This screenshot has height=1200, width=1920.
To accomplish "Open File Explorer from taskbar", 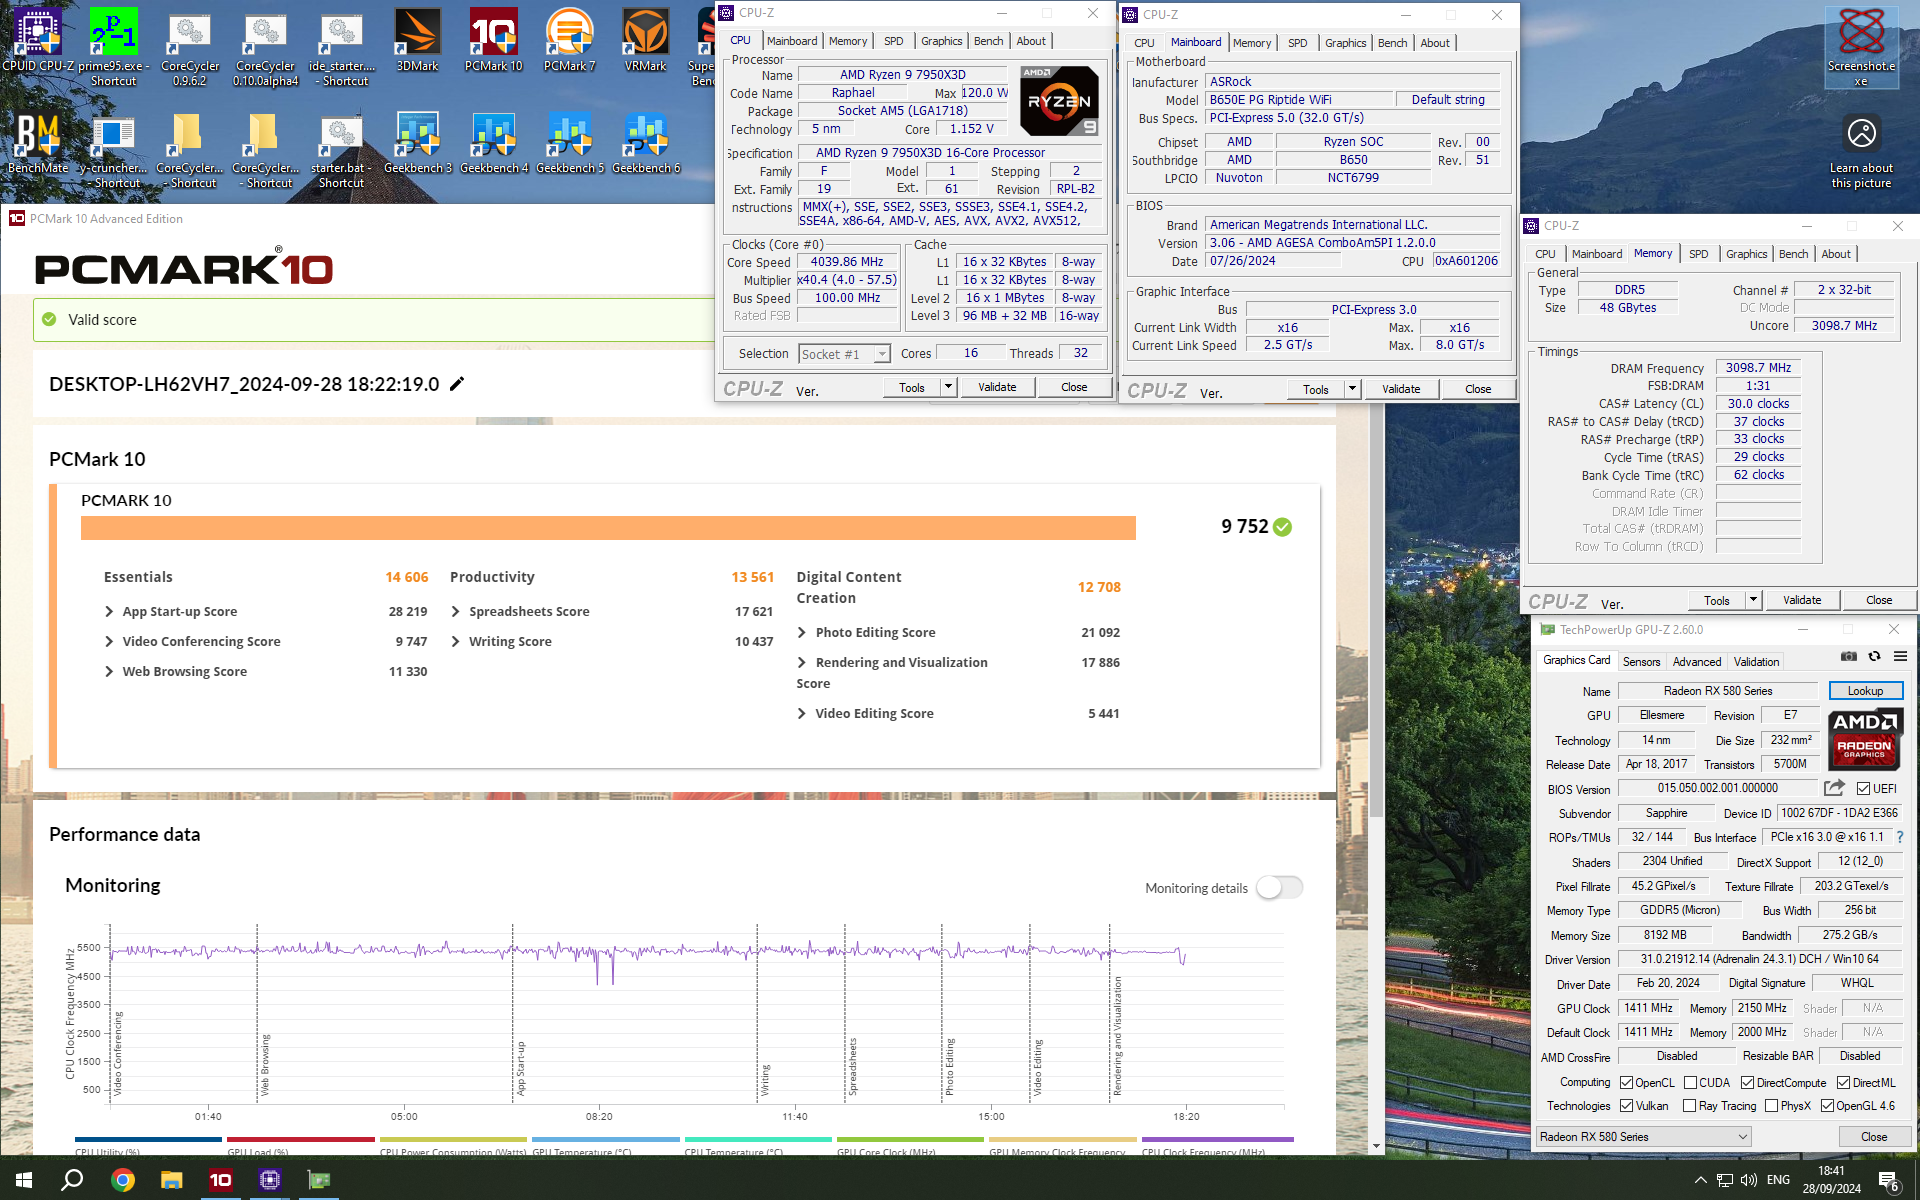I will tap(172, 1180).
